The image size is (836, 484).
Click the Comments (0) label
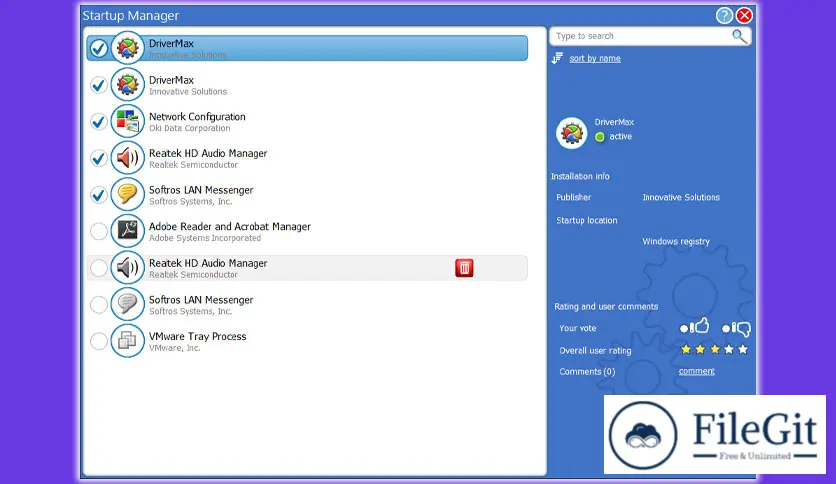coord(587,372)
